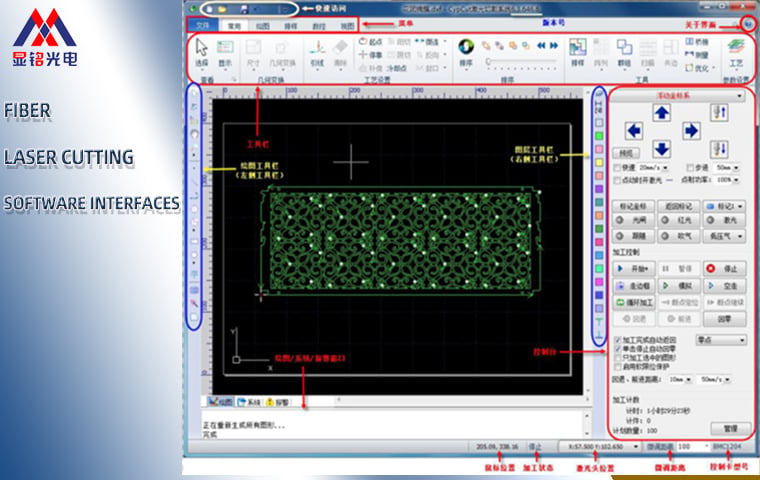
Task: Click the 循环加工 loop processing button
Action: click(633, 303)
